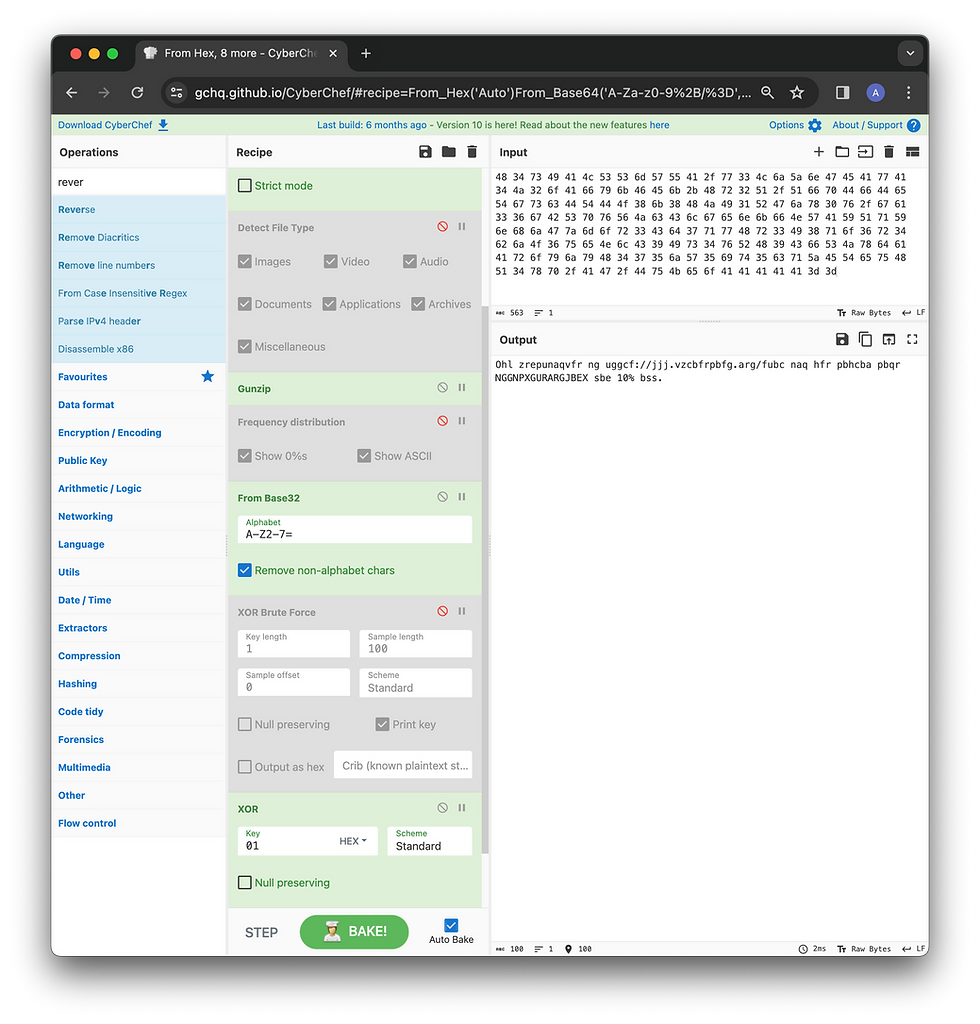The width and height of the screenshot is (980, 1024).
Task: Click the operations search field
Action: [138, 182]
